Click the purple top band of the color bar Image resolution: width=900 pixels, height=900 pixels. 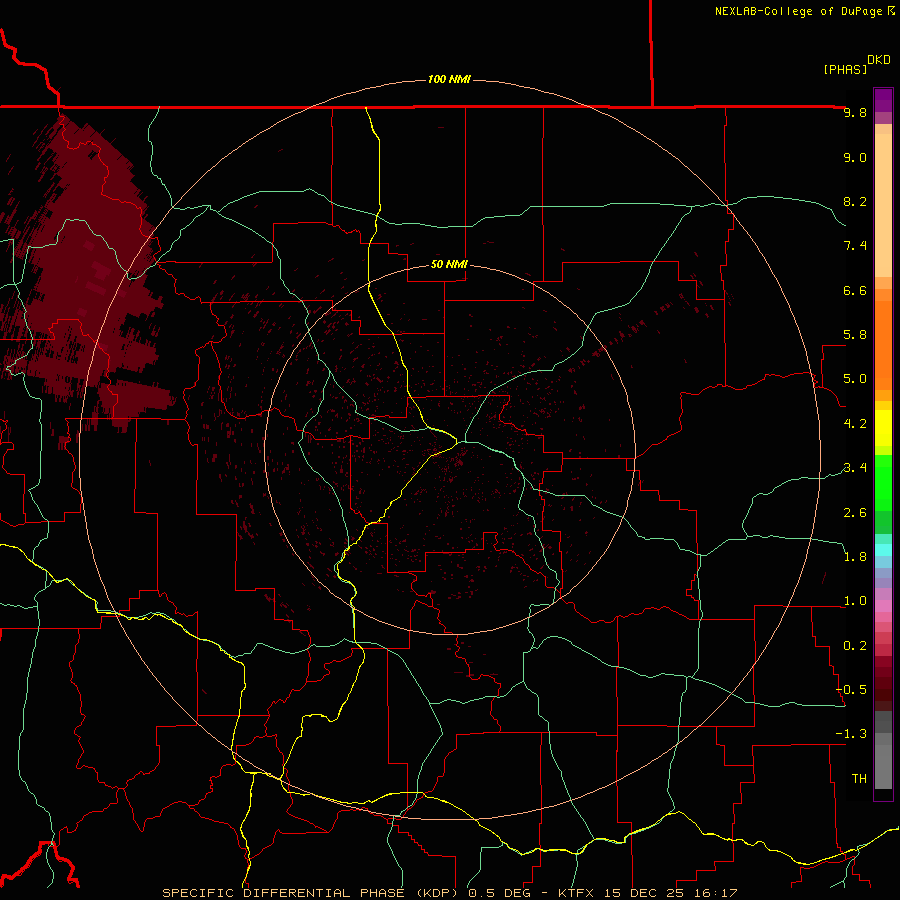[x=883, y=100]
